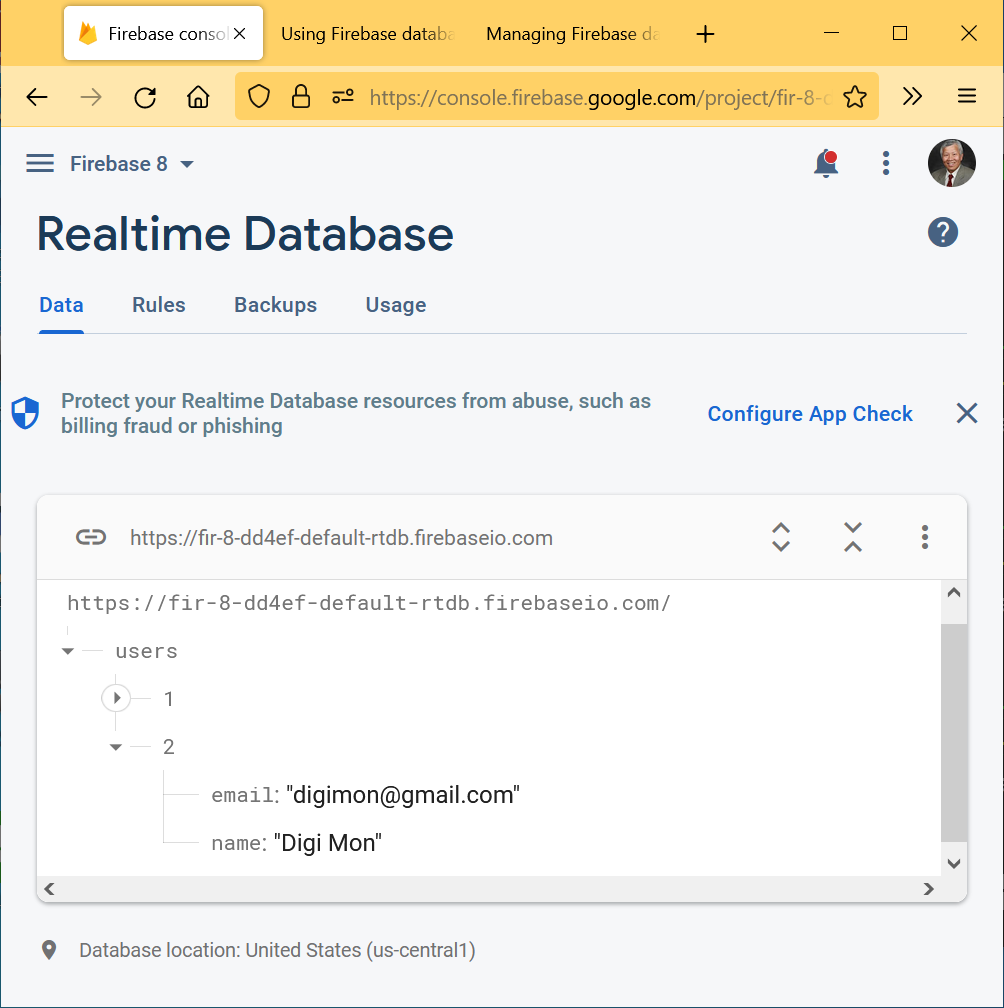Open the Usage tab
The height and width of the screenshot is (1008, 1004).
396,305
